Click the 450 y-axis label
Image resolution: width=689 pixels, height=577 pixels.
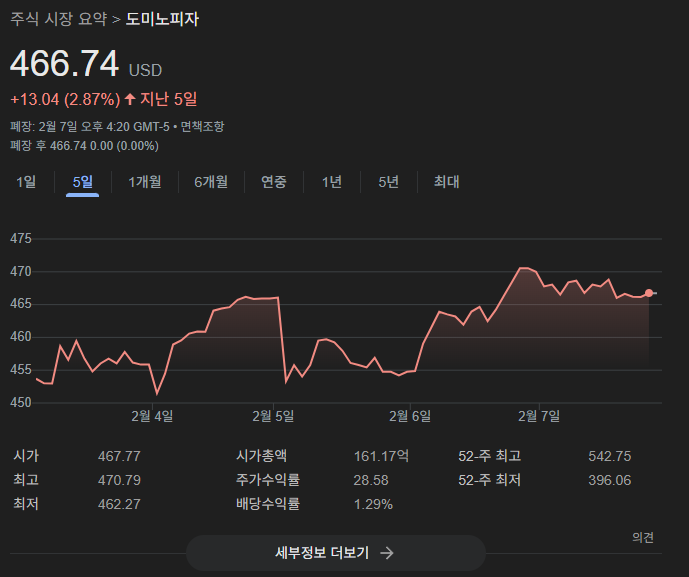pyautogui.click(x=21, y=403)
